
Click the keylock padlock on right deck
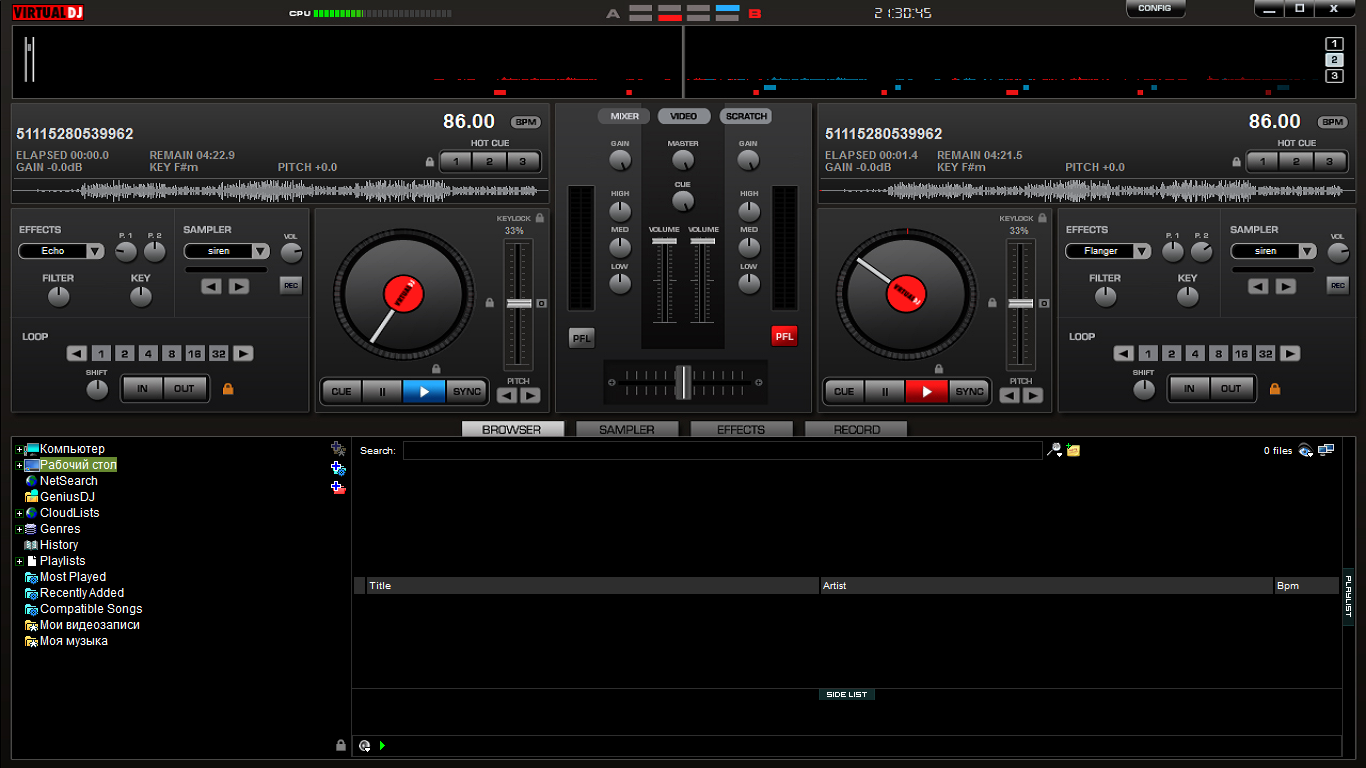click(x=1042, y=218)
